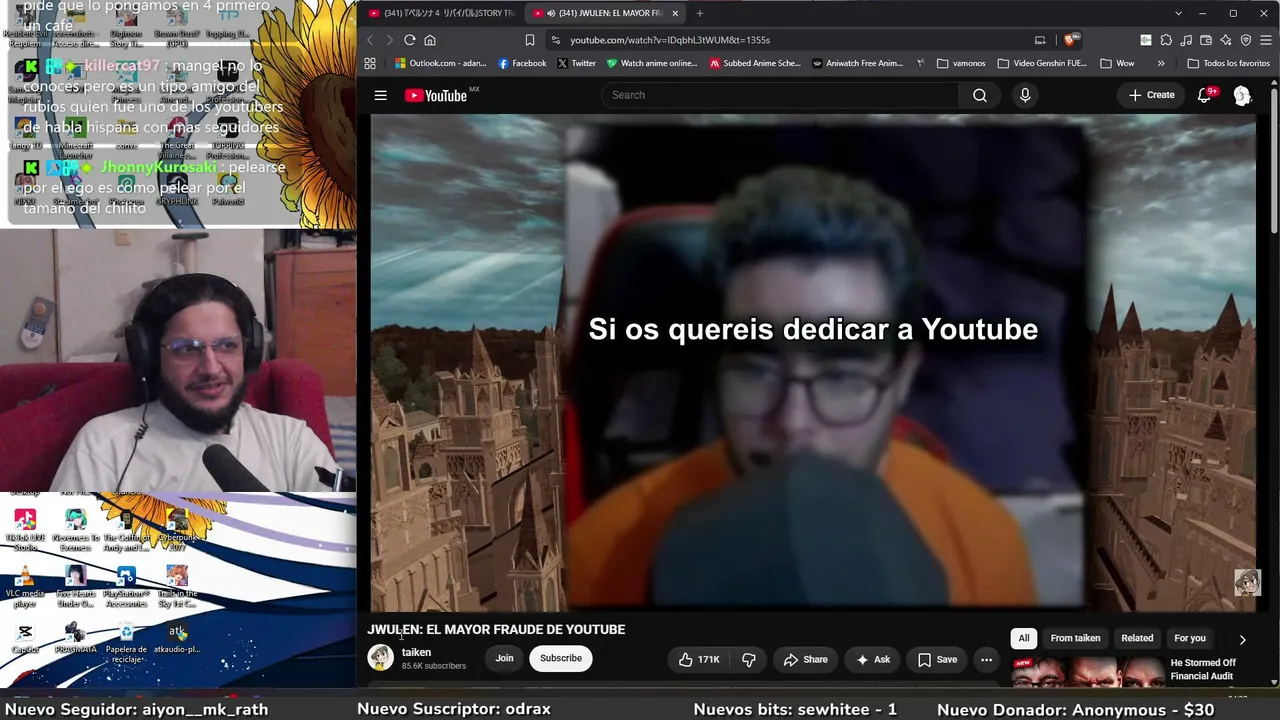Viewport: 1280px width, 720px height.
Task: Select the Papelera de reciclaje icon
Action: click(126, 642)
